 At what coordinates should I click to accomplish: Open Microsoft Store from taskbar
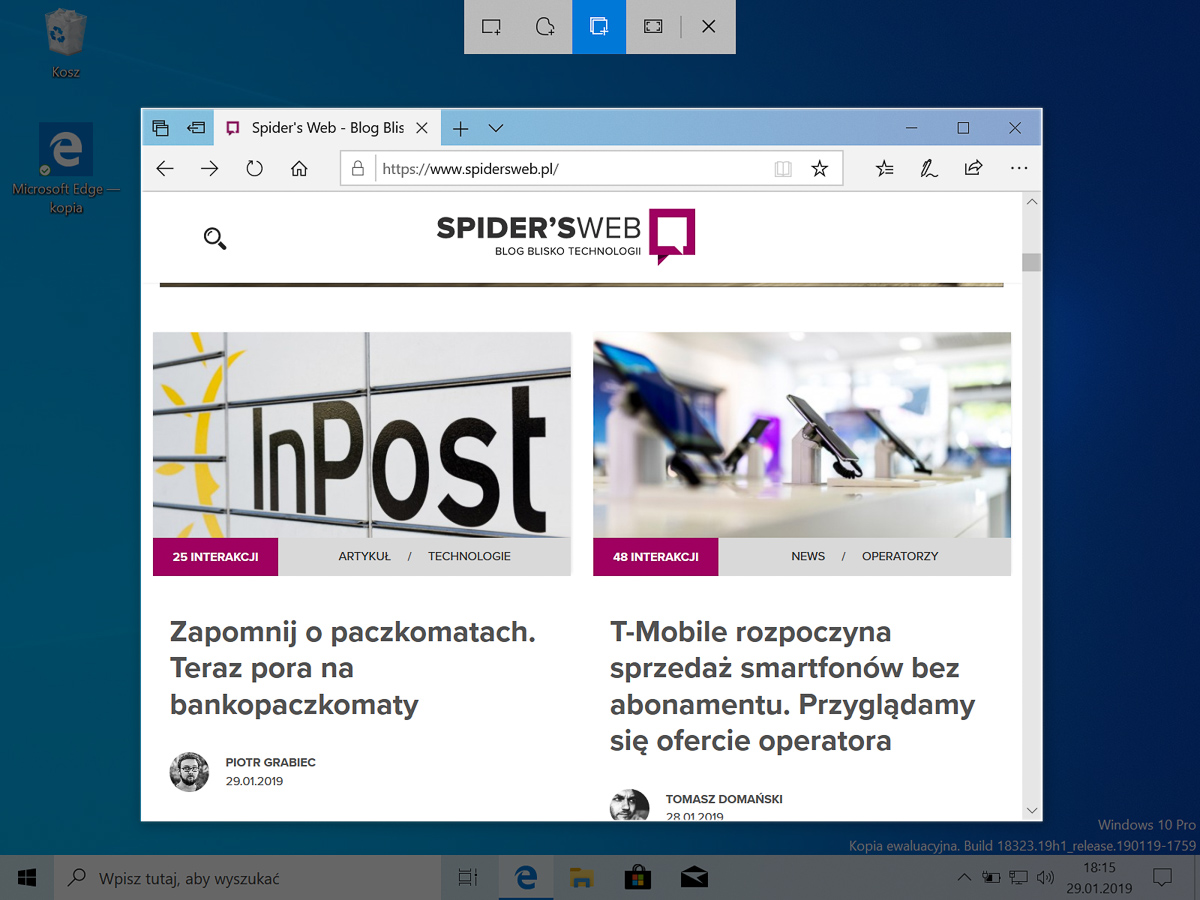click(x=637, y=878)
